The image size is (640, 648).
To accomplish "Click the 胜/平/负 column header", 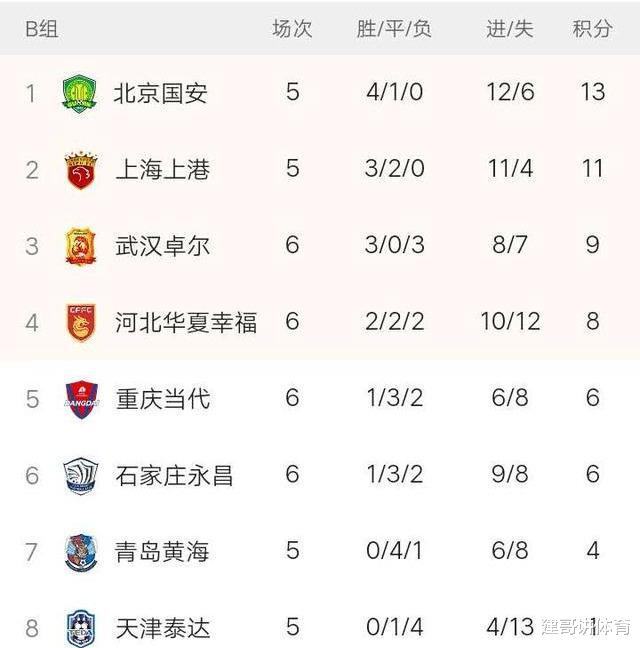I will 394,29.
